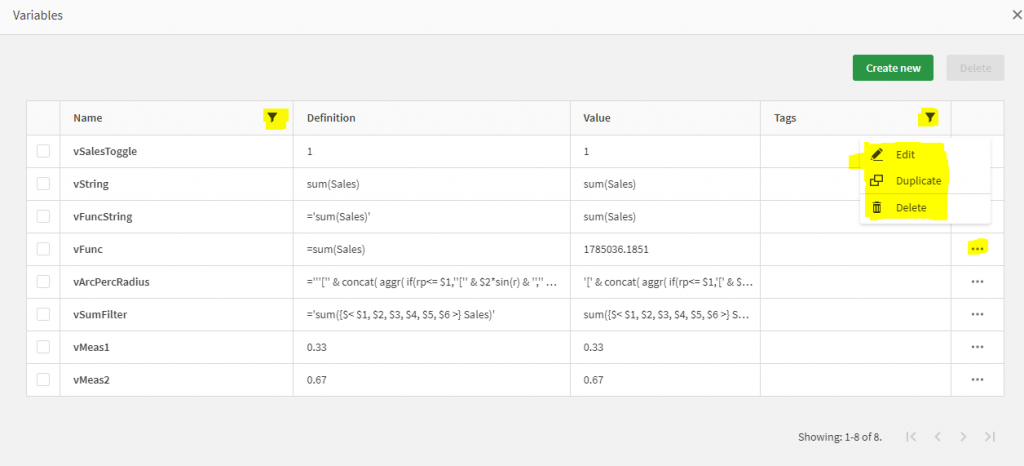Open the vMeas2 row's three-dot menu

(x=977, y=379)
